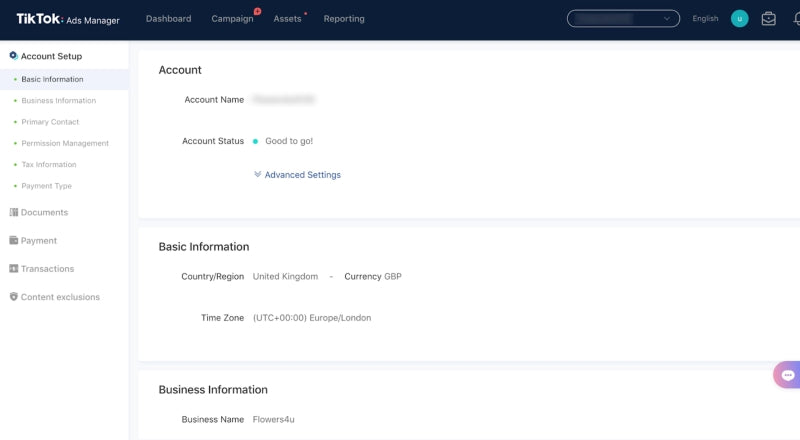Click the Campaign notification badge
The height and width of the screenshot is (440, 800).
(x=257, y=11)
